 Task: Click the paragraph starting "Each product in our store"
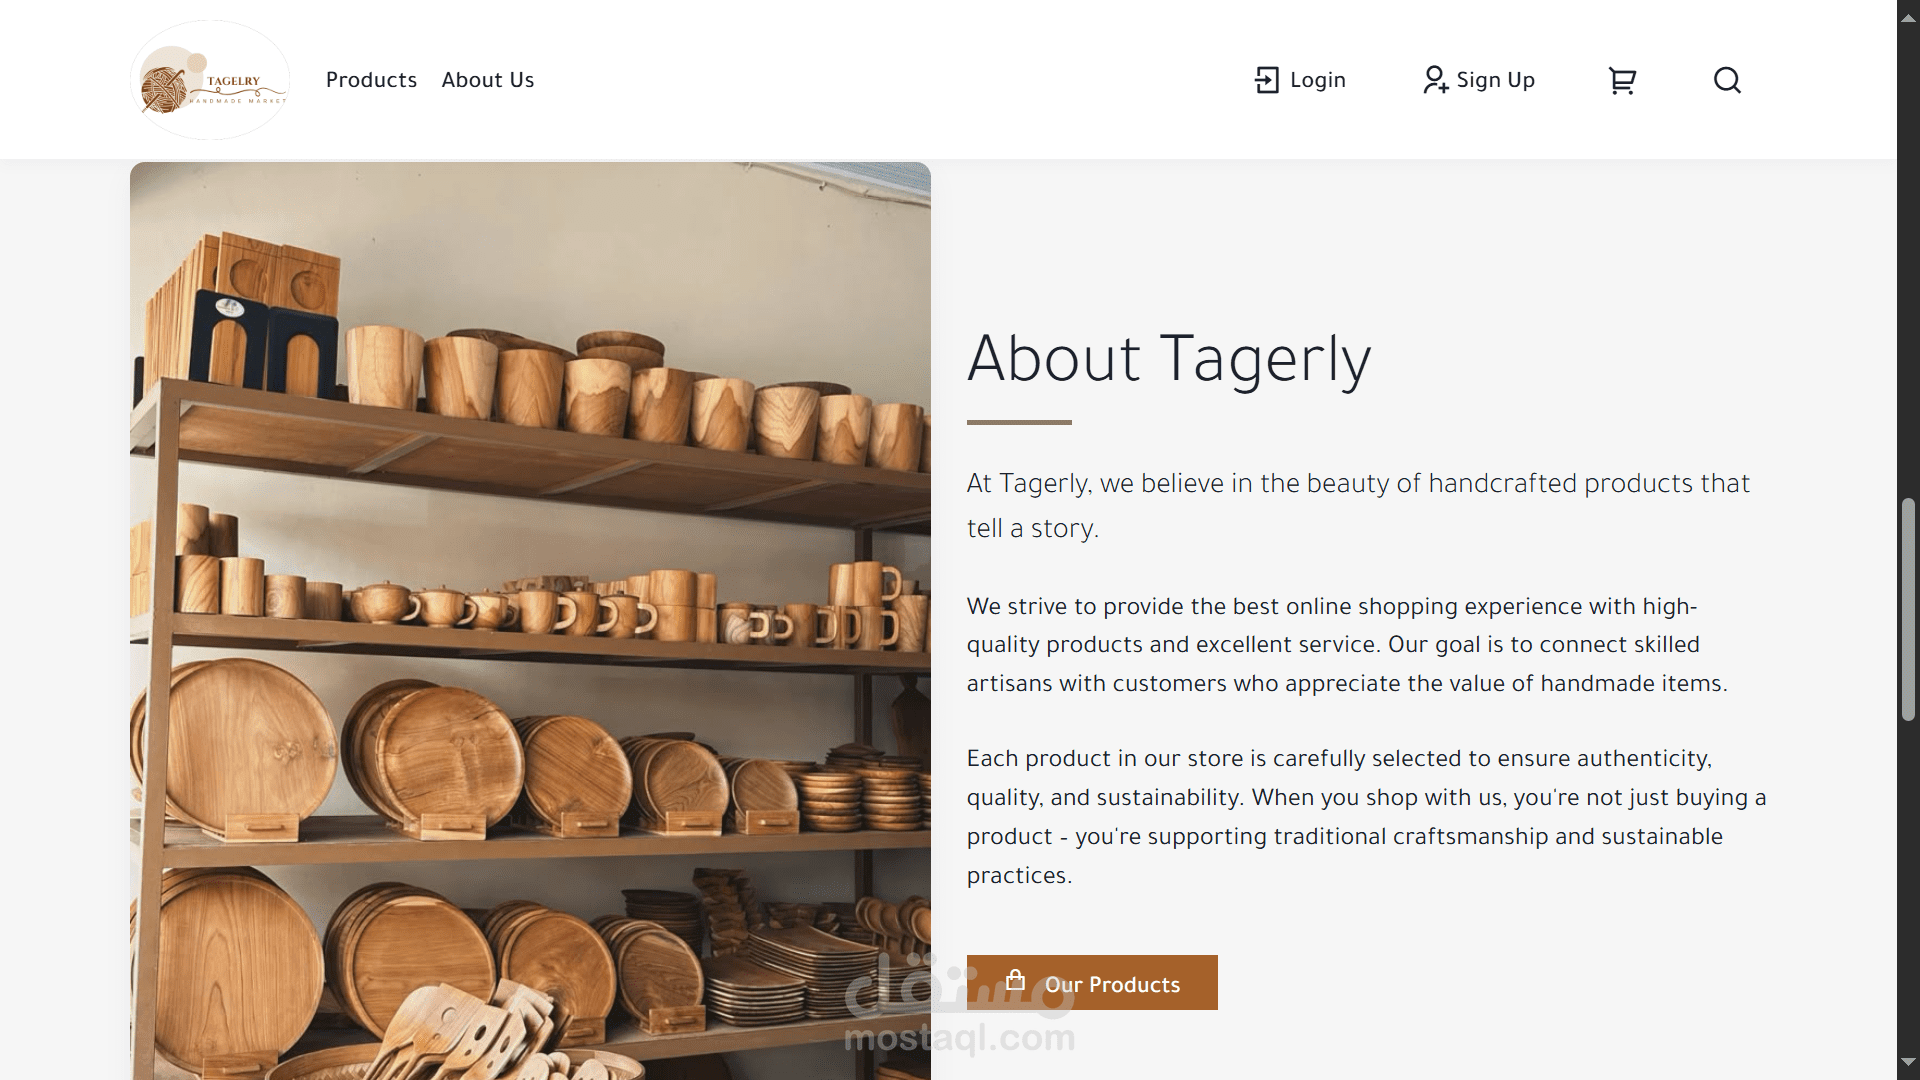pyautogui.click(x=1366, y=817)
